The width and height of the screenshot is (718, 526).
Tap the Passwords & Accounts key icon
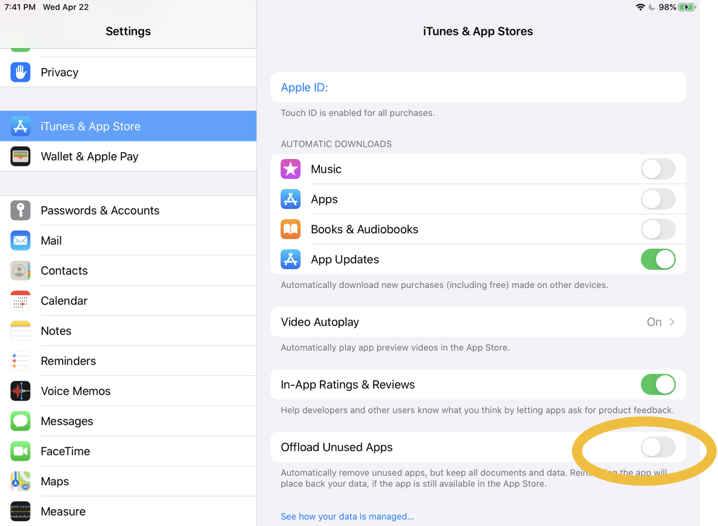click(x=20, y=210)
